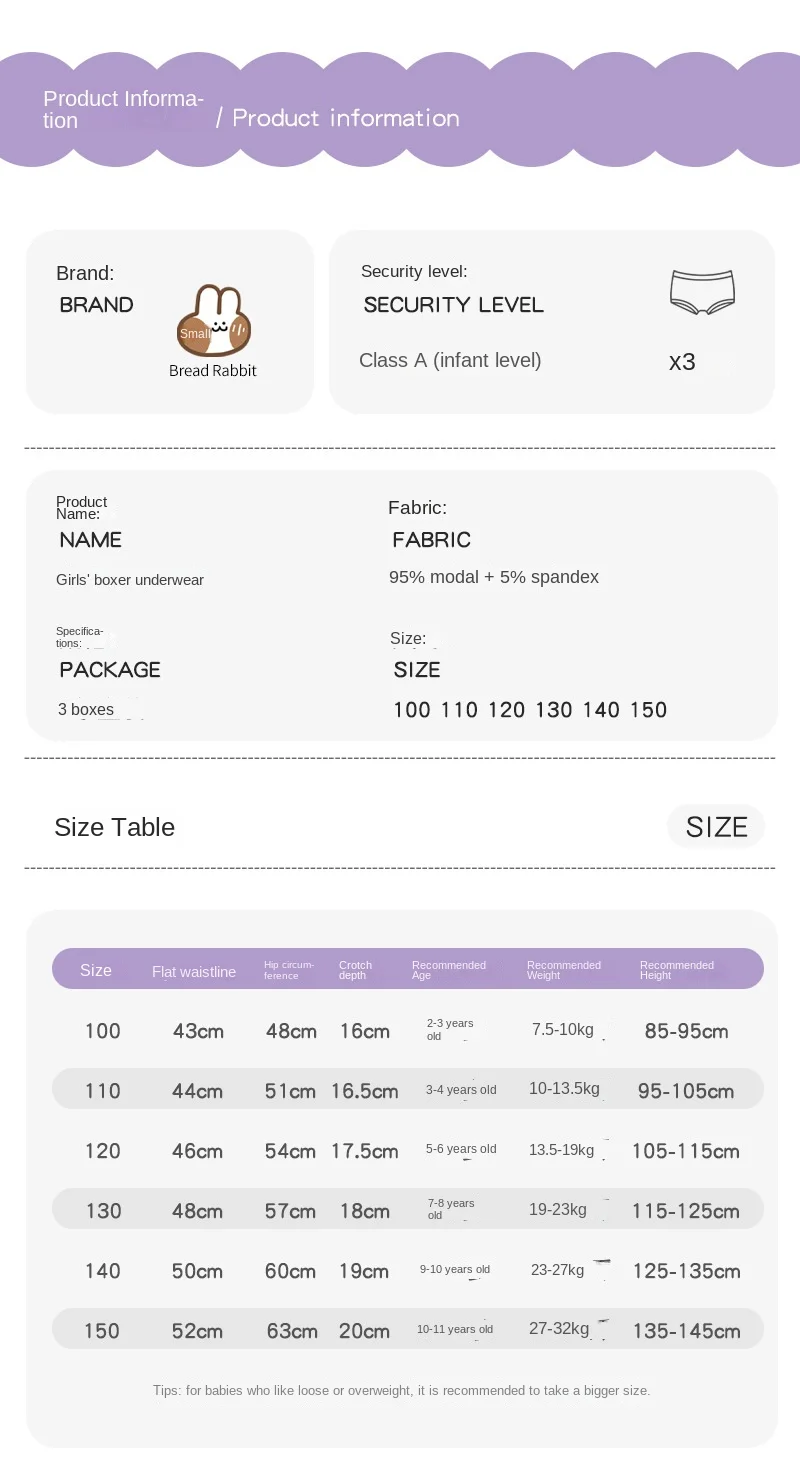
Task: Select the 100 110 120 130 140 150 size list
Action: pos(530,710)
